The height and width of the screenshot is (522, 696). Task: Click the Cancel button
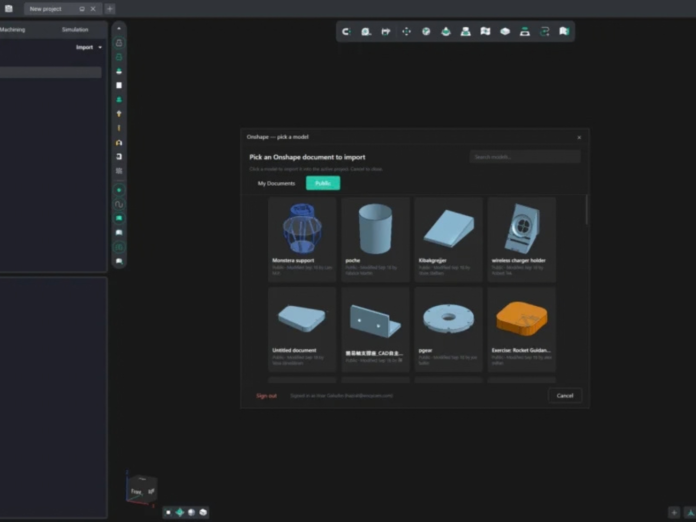tap(565, 395)
